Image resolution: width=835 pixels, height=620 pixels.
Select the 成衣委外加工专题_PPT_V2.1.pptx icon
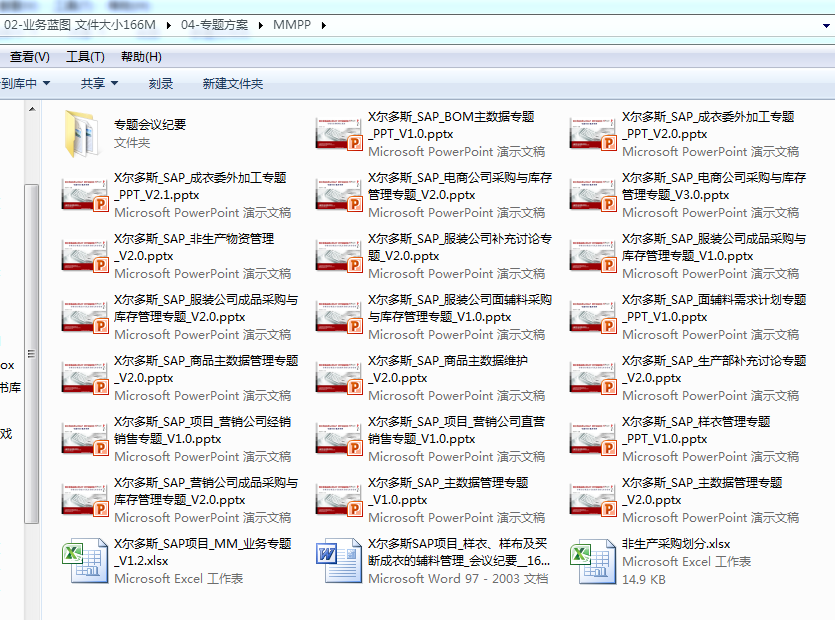click(85, 195)
